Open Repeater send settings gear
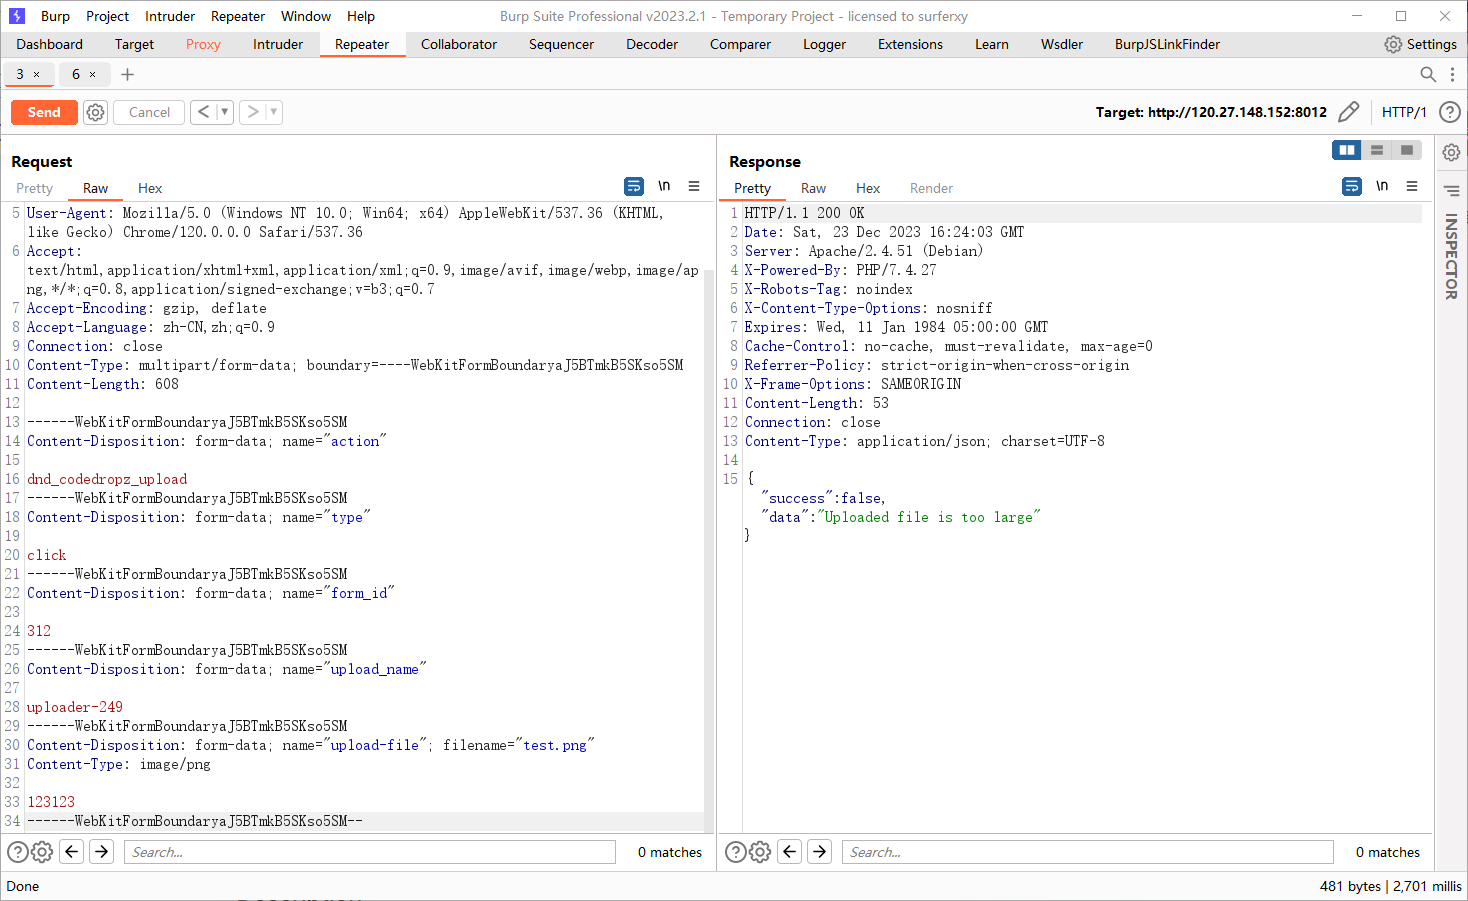 tap(95, 113)
